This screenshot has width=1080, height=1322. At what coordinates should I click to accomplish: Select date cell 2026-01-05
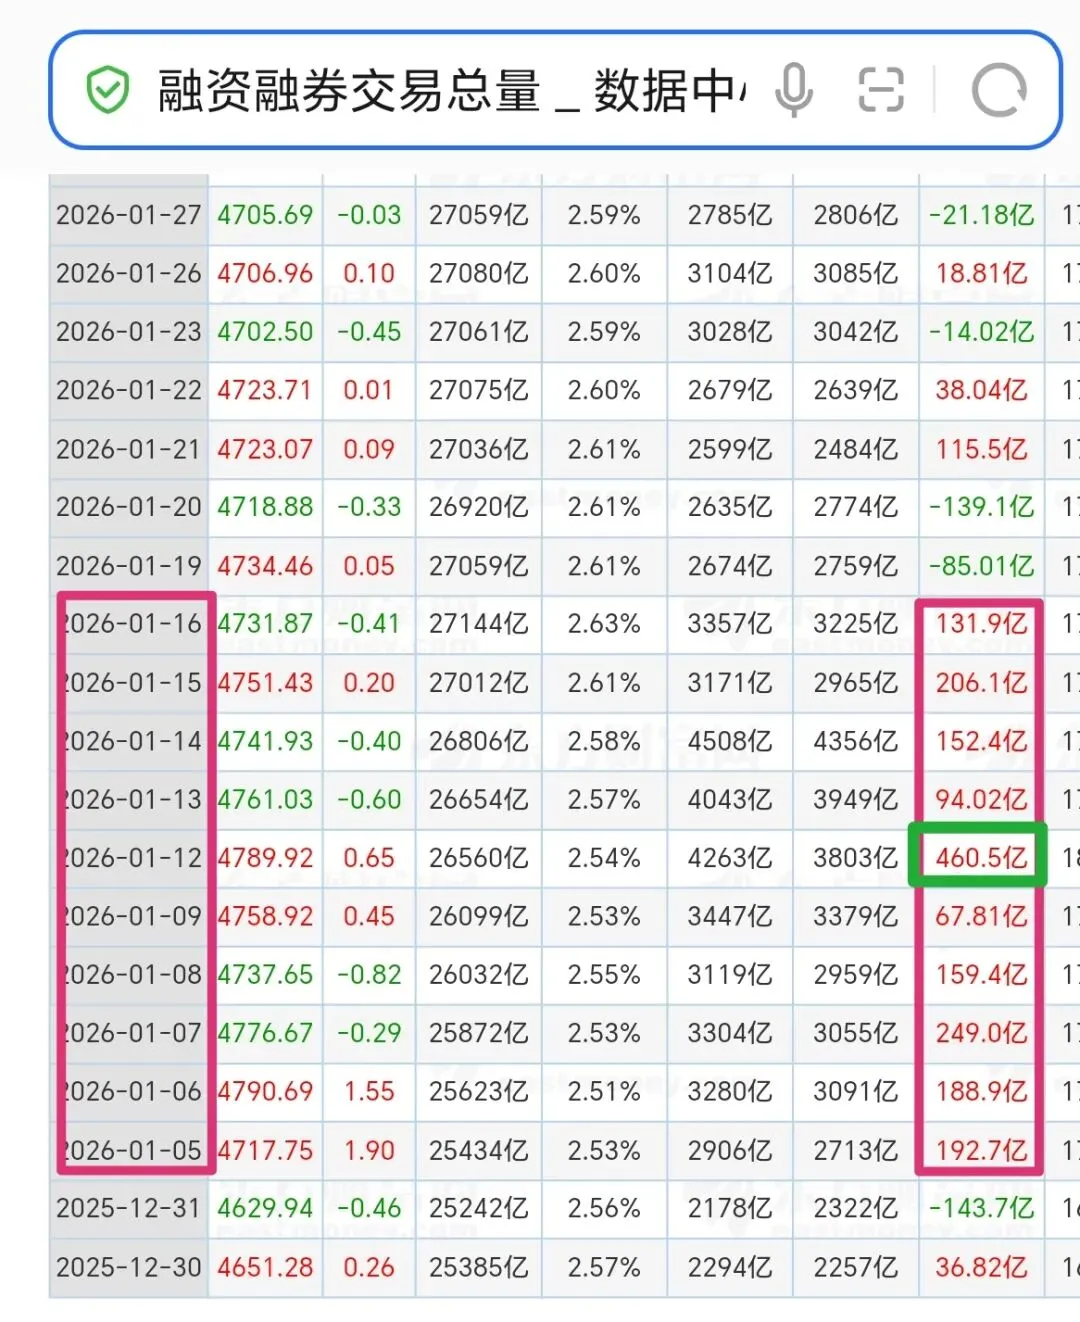pos(129,1151)
